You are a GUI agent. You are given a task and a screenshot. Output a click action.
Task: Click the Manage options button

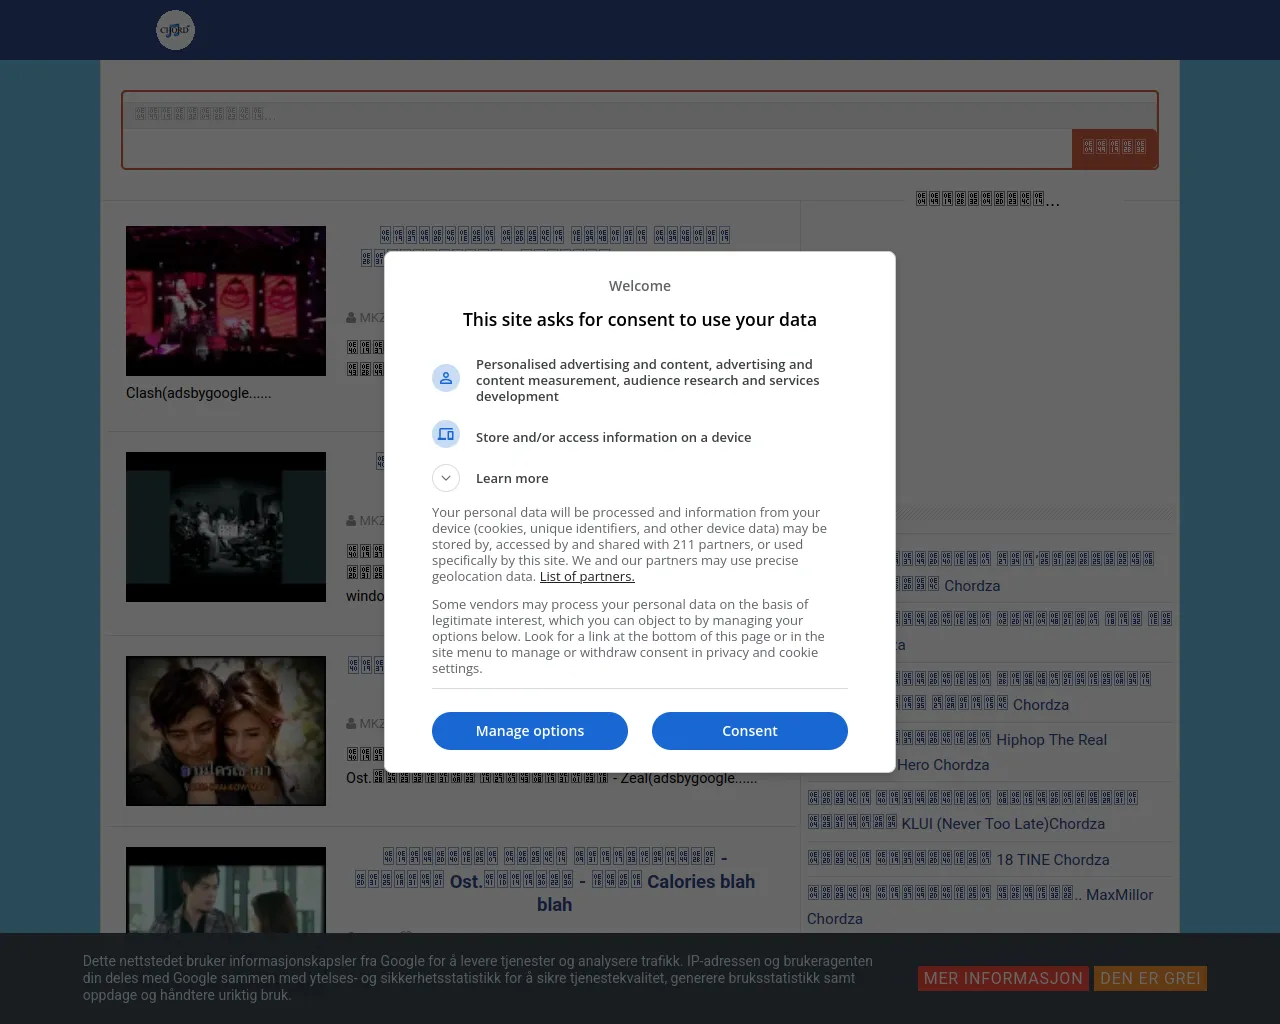(530, 731)
